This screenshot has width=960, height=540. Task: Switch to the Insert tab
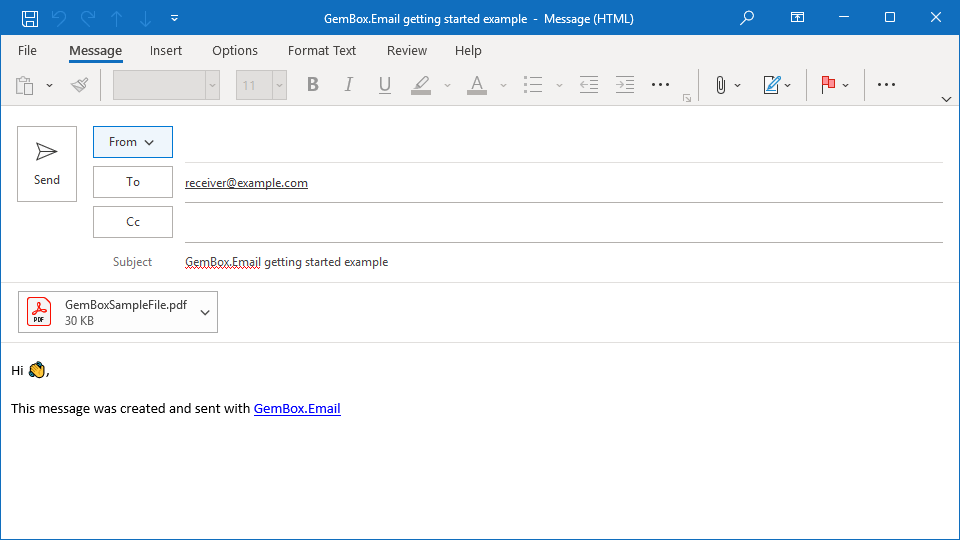(x=166, y=51)
